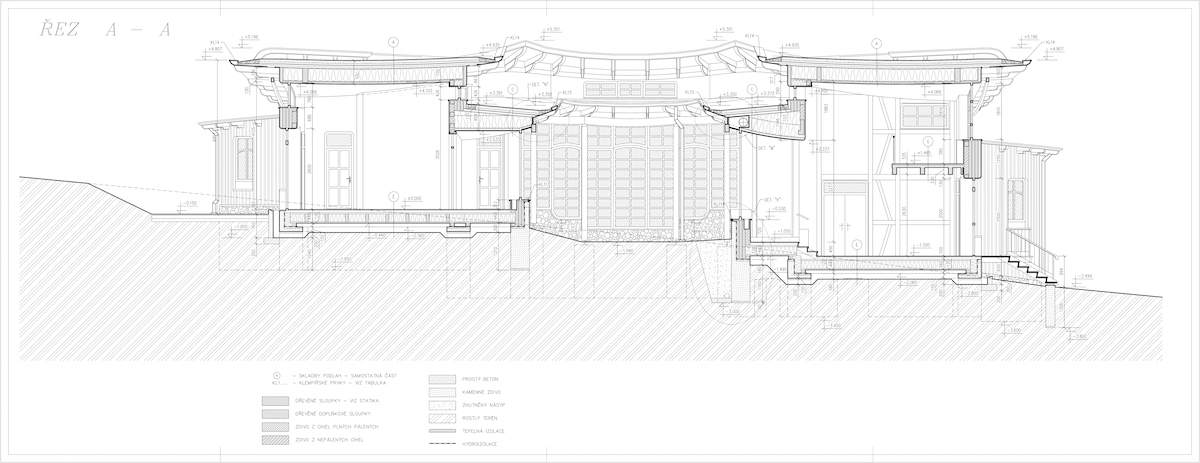
Task: Click dashed line sample beside HYDROIZOLACE
Action: click(x=442, y=444)
